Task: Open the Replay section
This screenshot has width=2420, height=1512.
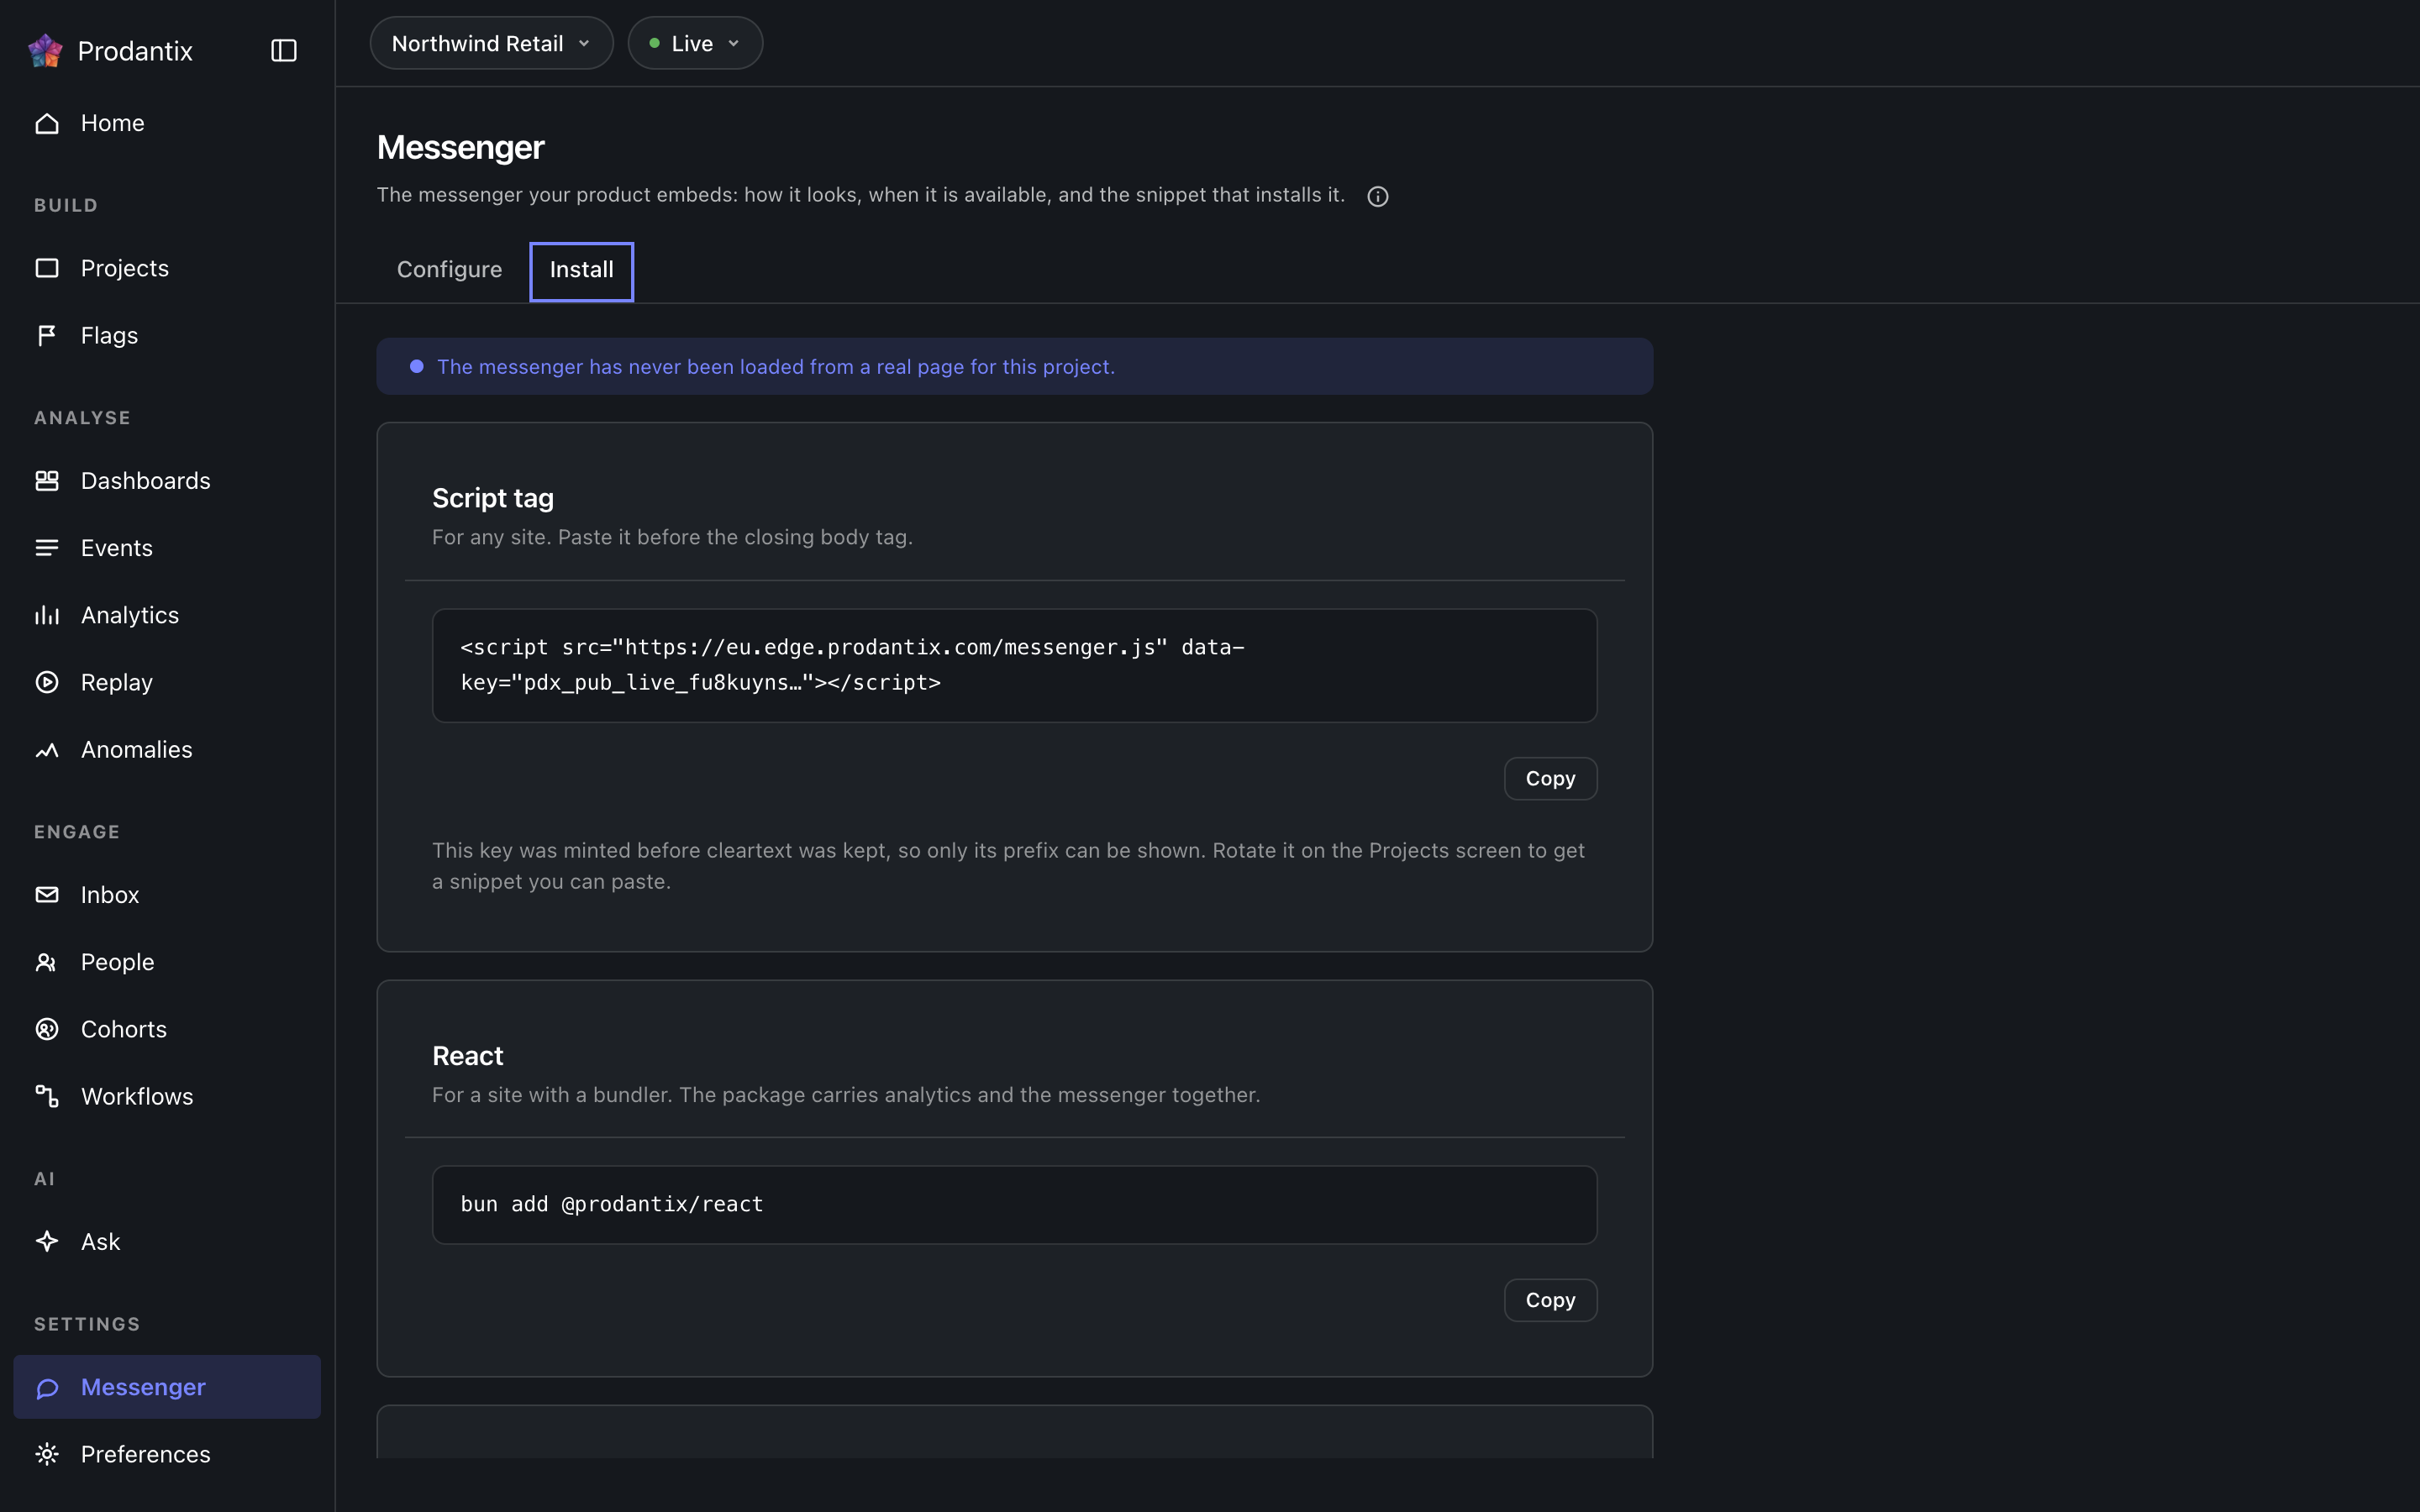Action: click(167, 682)
